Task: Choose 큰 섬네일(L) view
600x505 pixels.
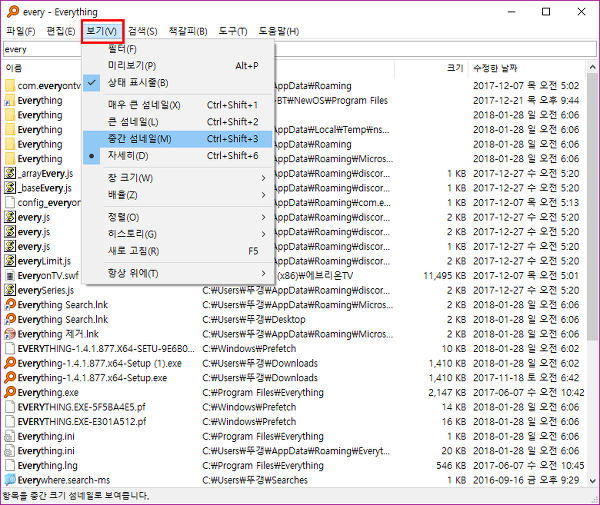Action: 178,122
